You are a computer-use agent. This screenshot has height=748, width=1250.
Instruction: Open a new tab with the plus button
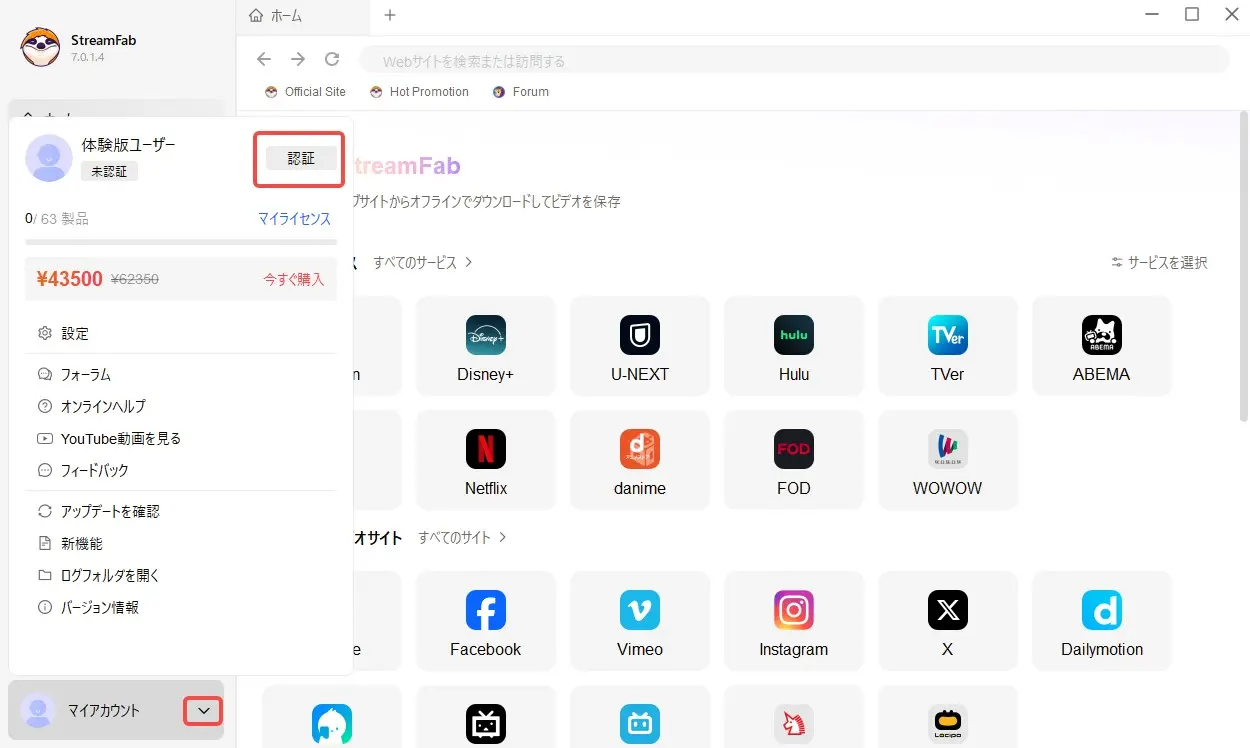click(x=390, y=15)
